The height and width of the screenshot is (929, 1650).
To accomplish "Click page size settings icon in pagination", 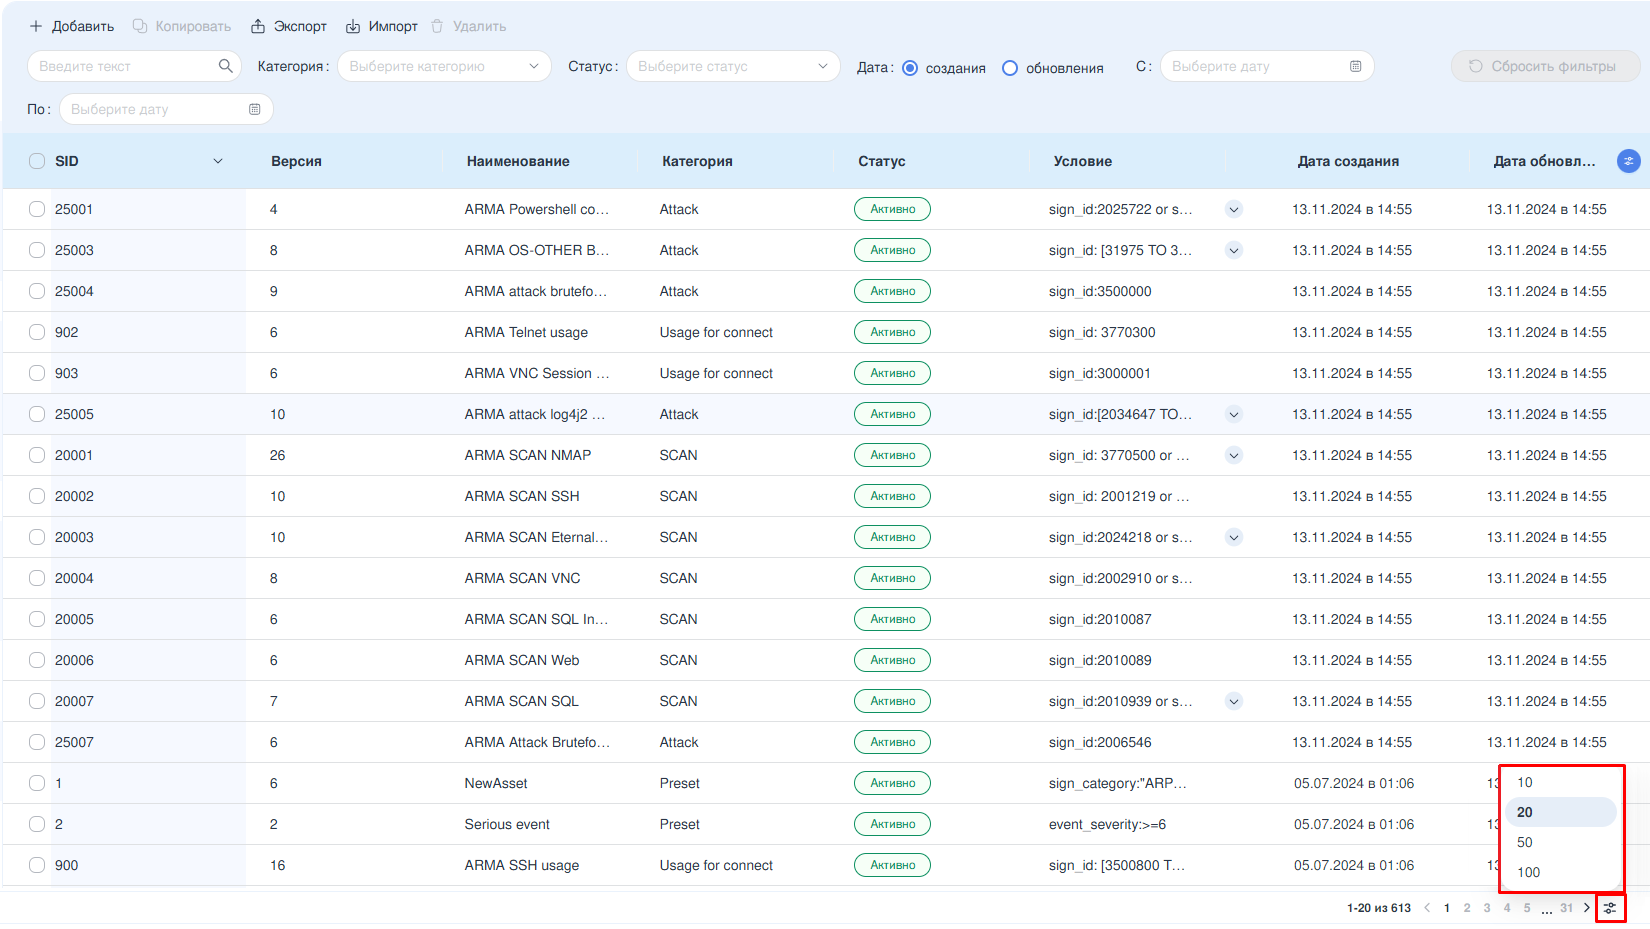I will coord(1610,908).
